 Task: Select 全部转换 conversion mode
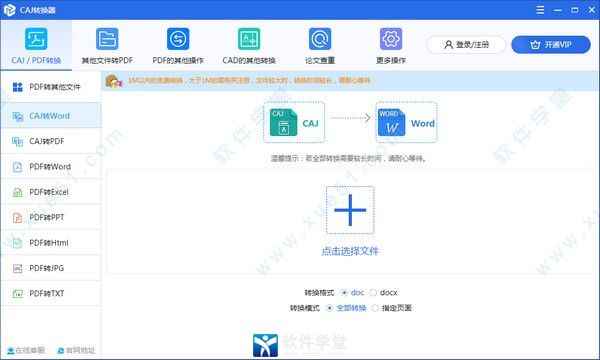(x=329, y=308)
